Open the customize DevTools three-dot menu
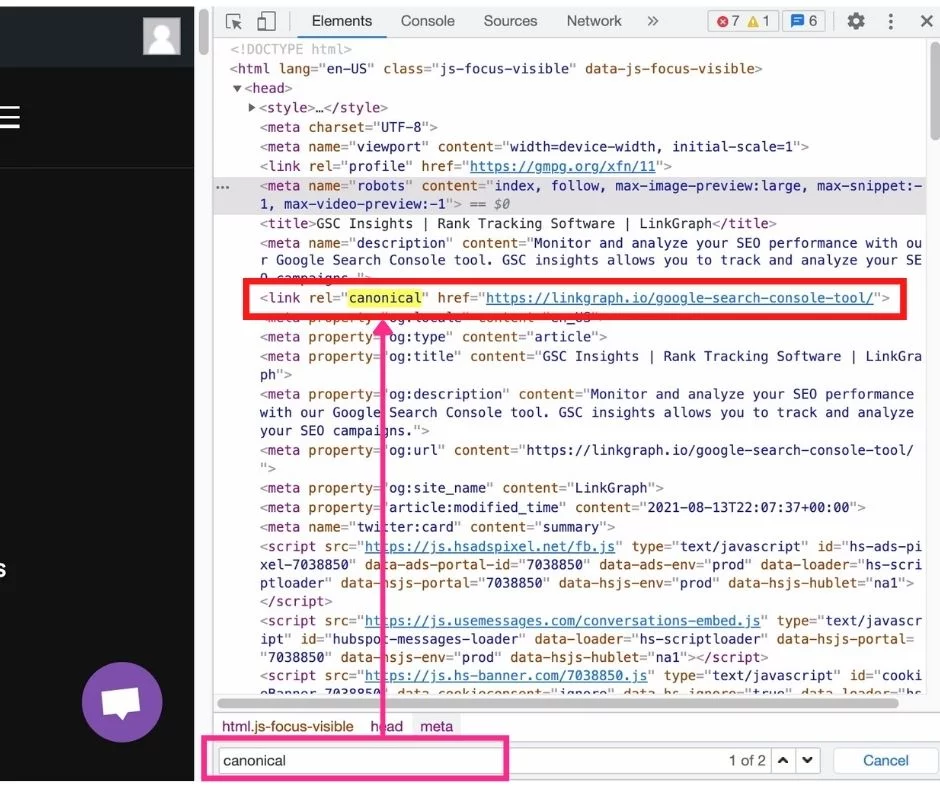Screen dimensions: 940x788 (x=891, y=20)
